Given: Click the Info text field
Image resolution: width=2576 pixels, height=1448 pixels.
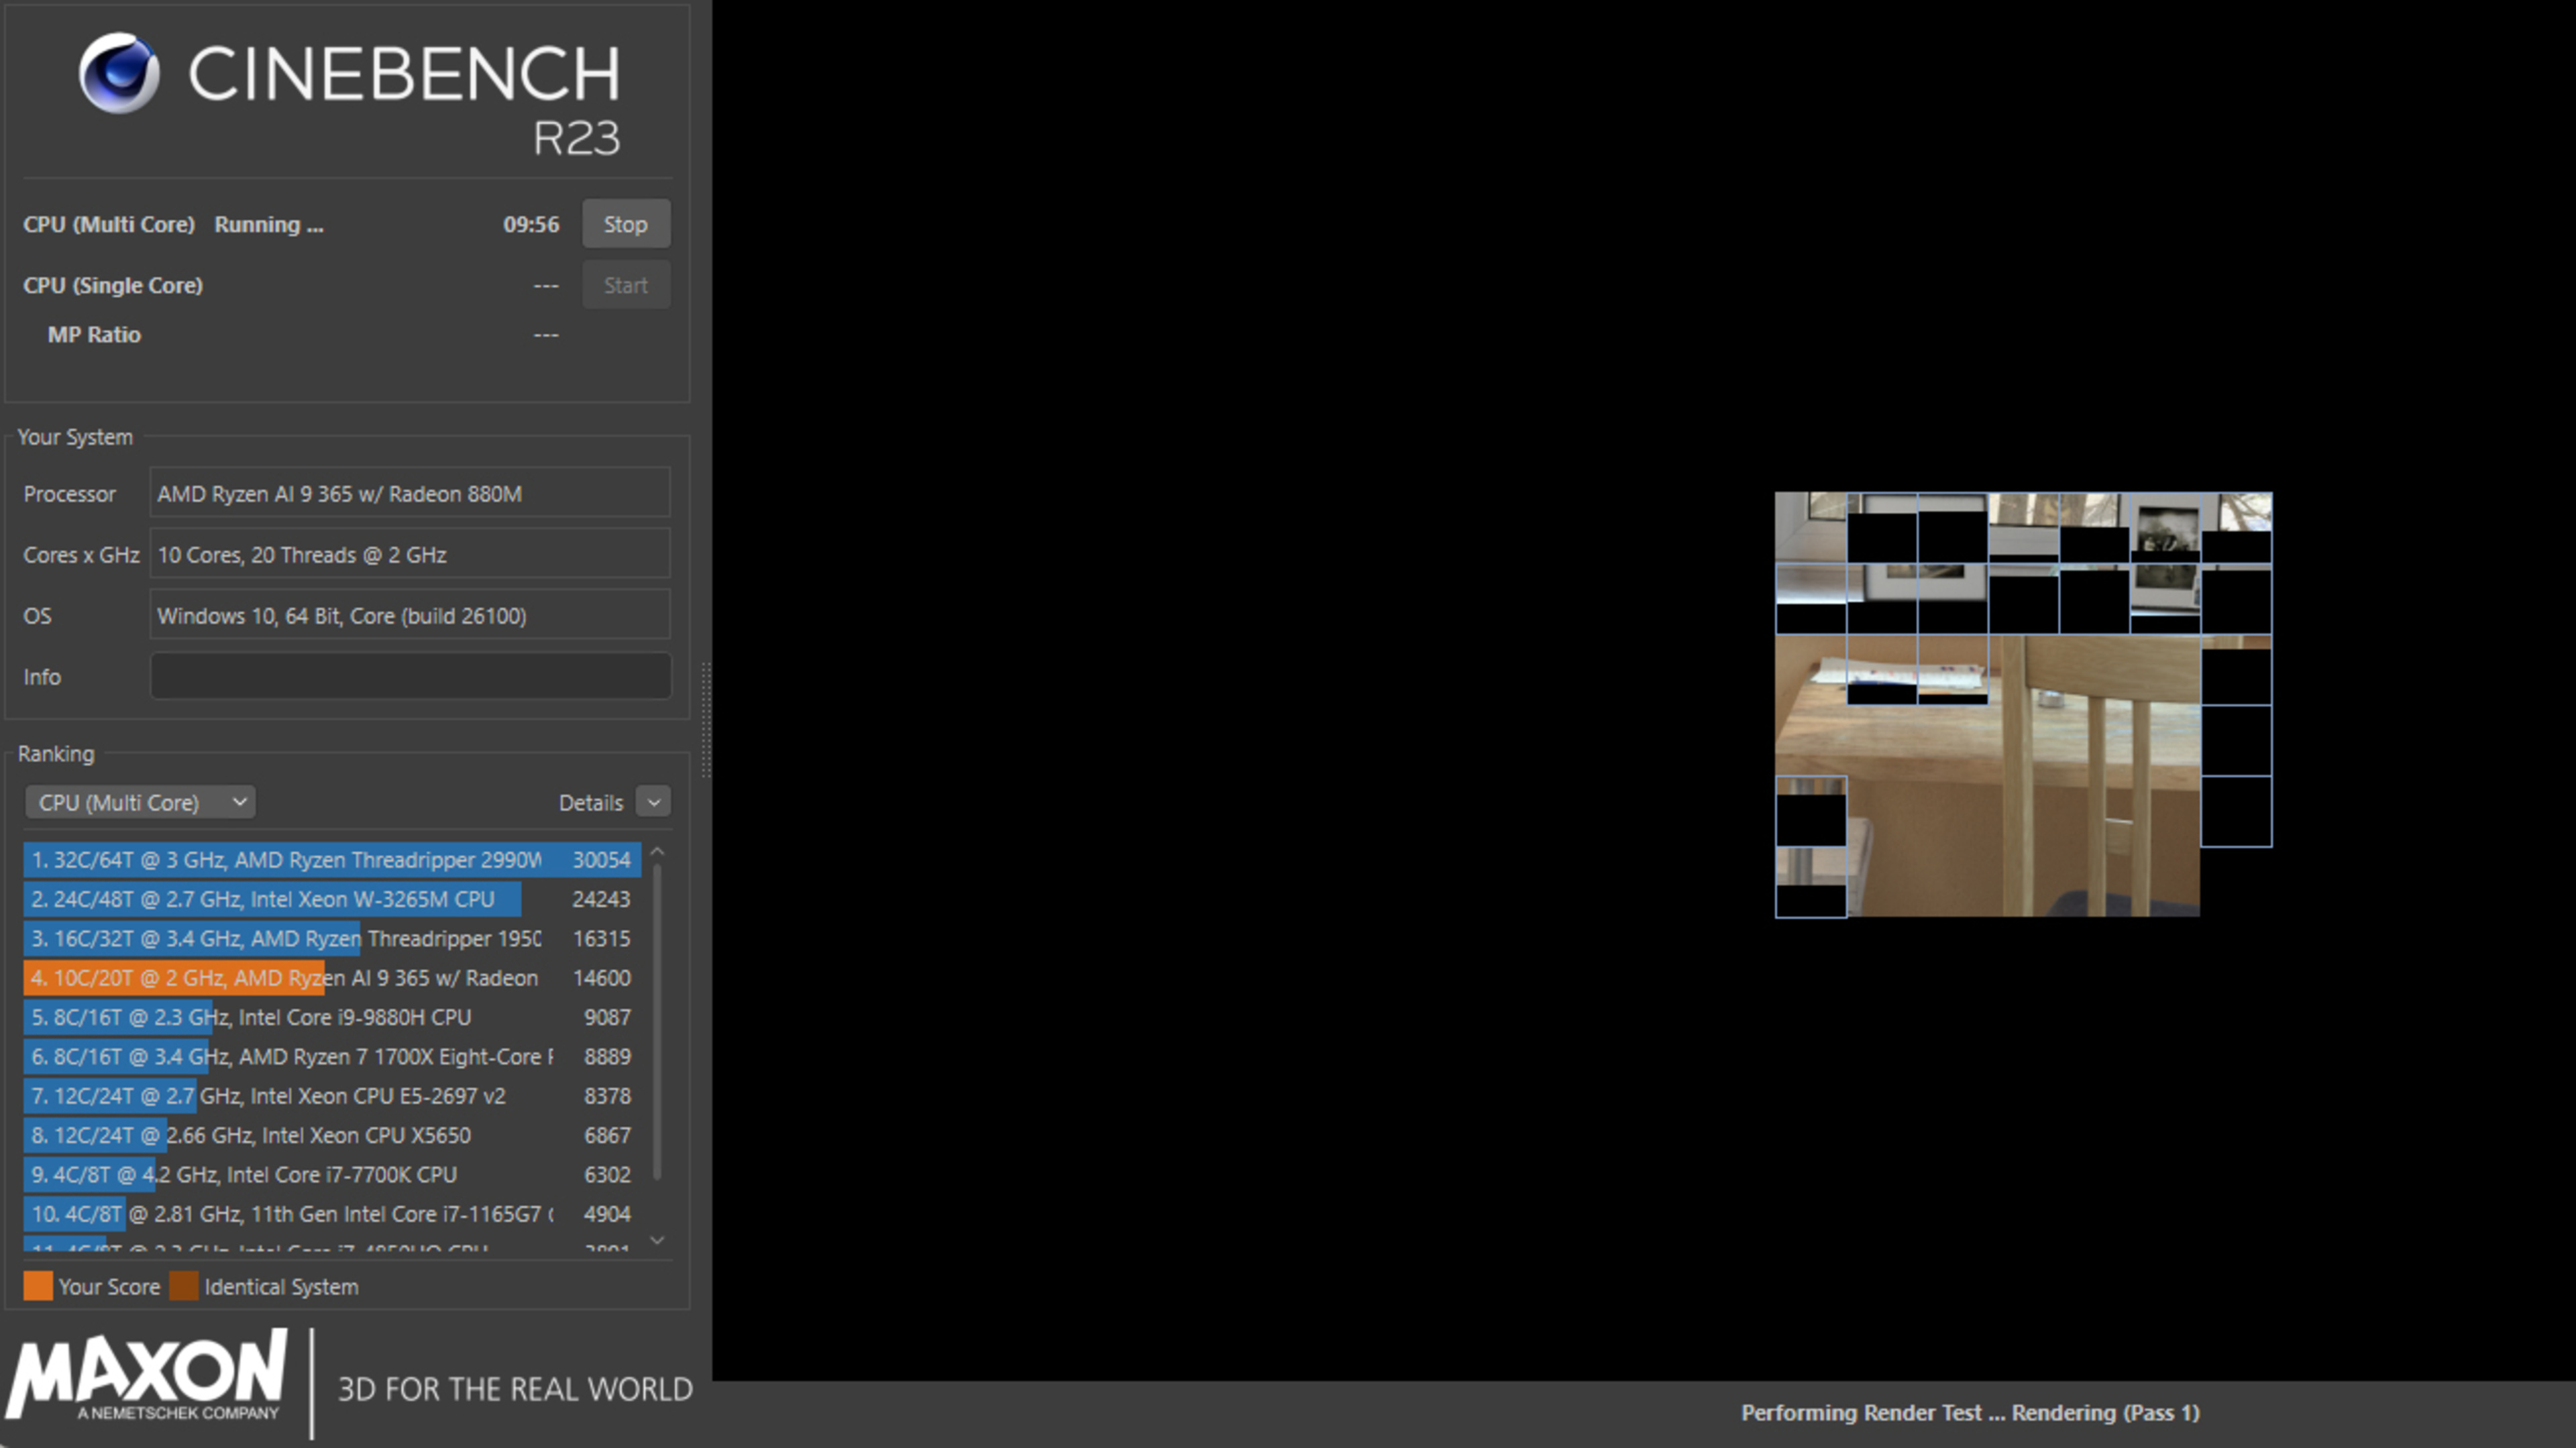Looking at the screenshot, I should (410, 677).
